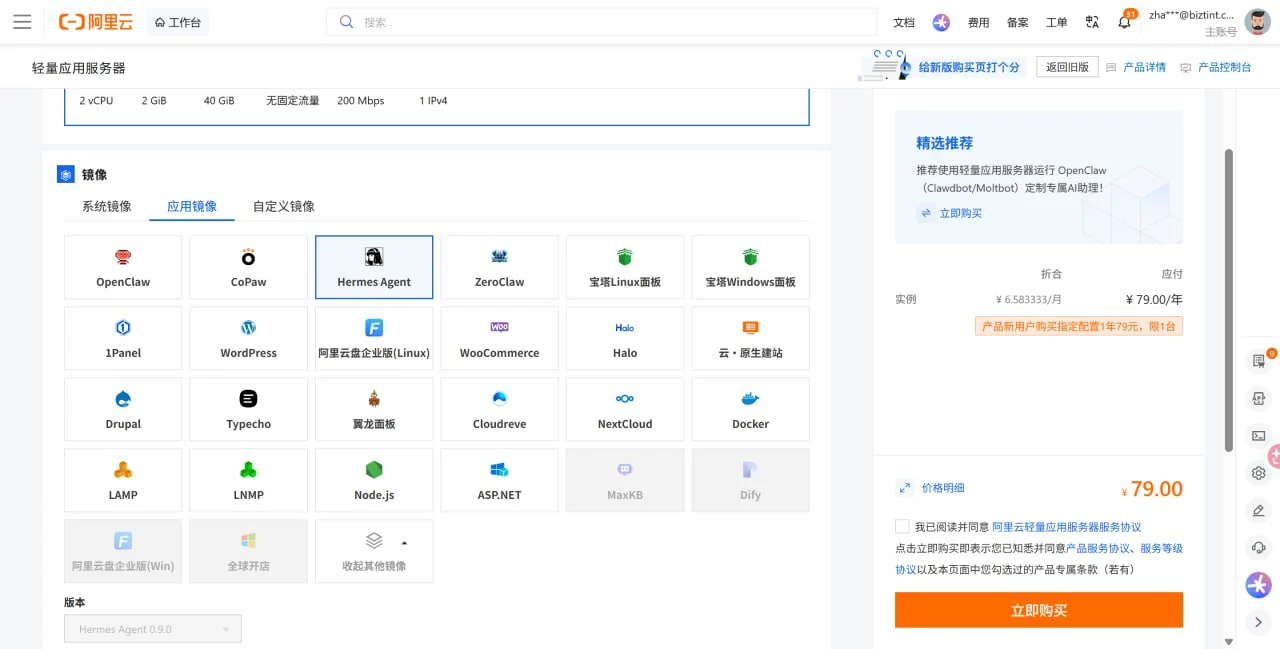Open 产品详情 link
Screen dimensions: 1280x649
coord(1144,67)
